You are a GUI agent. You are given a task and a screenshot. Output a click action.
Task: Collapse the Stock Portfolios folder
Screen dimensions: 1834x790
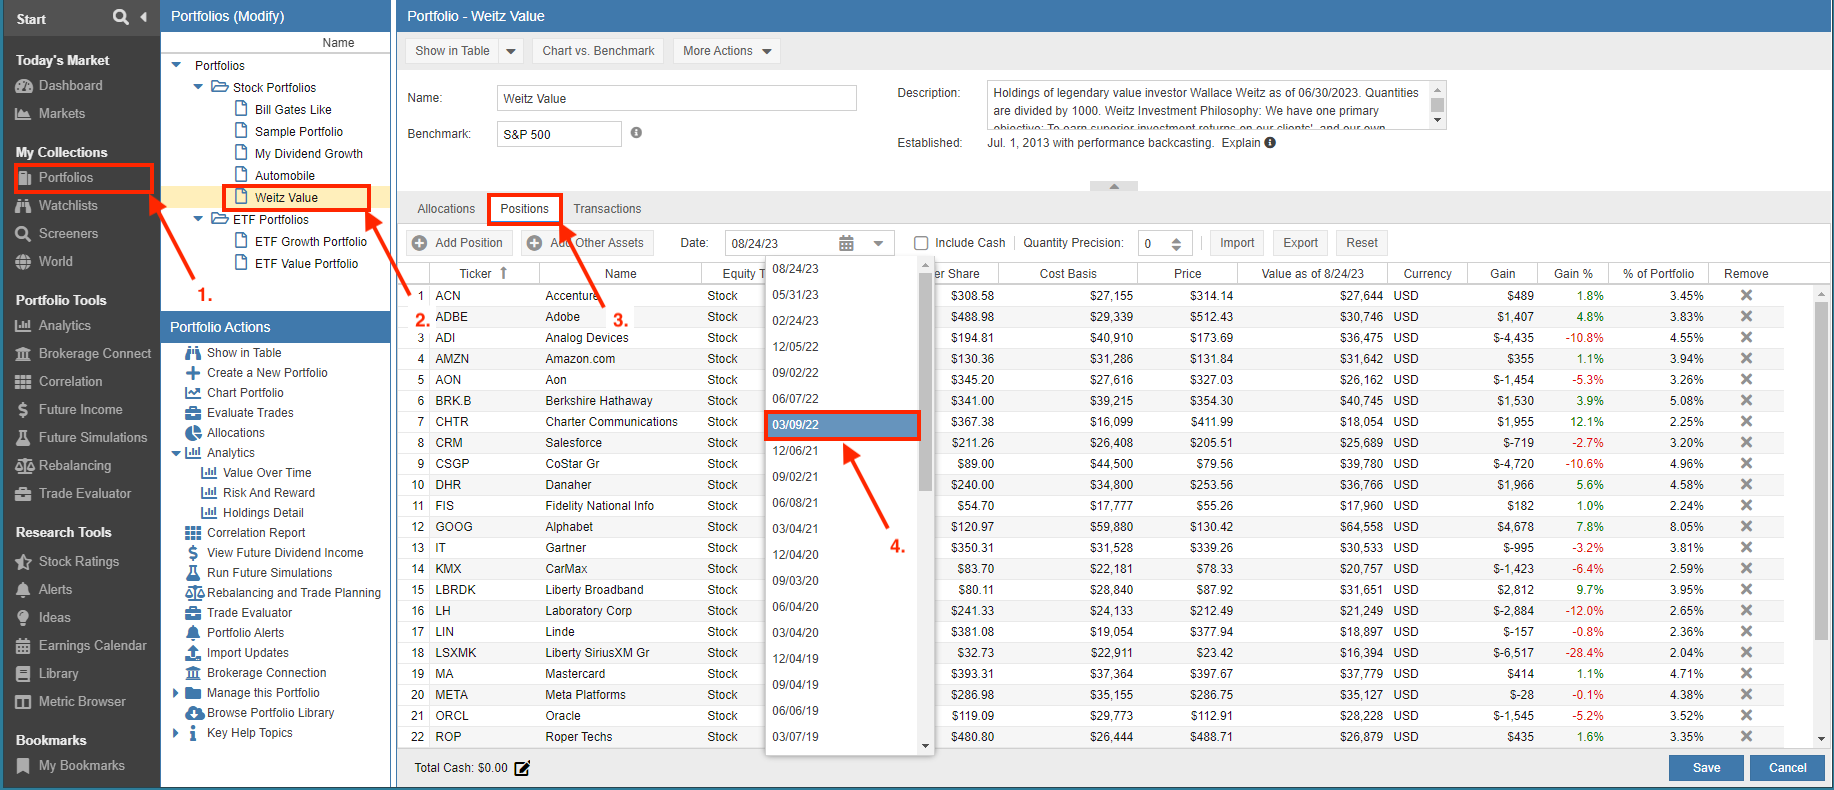(x=199, y=87)
